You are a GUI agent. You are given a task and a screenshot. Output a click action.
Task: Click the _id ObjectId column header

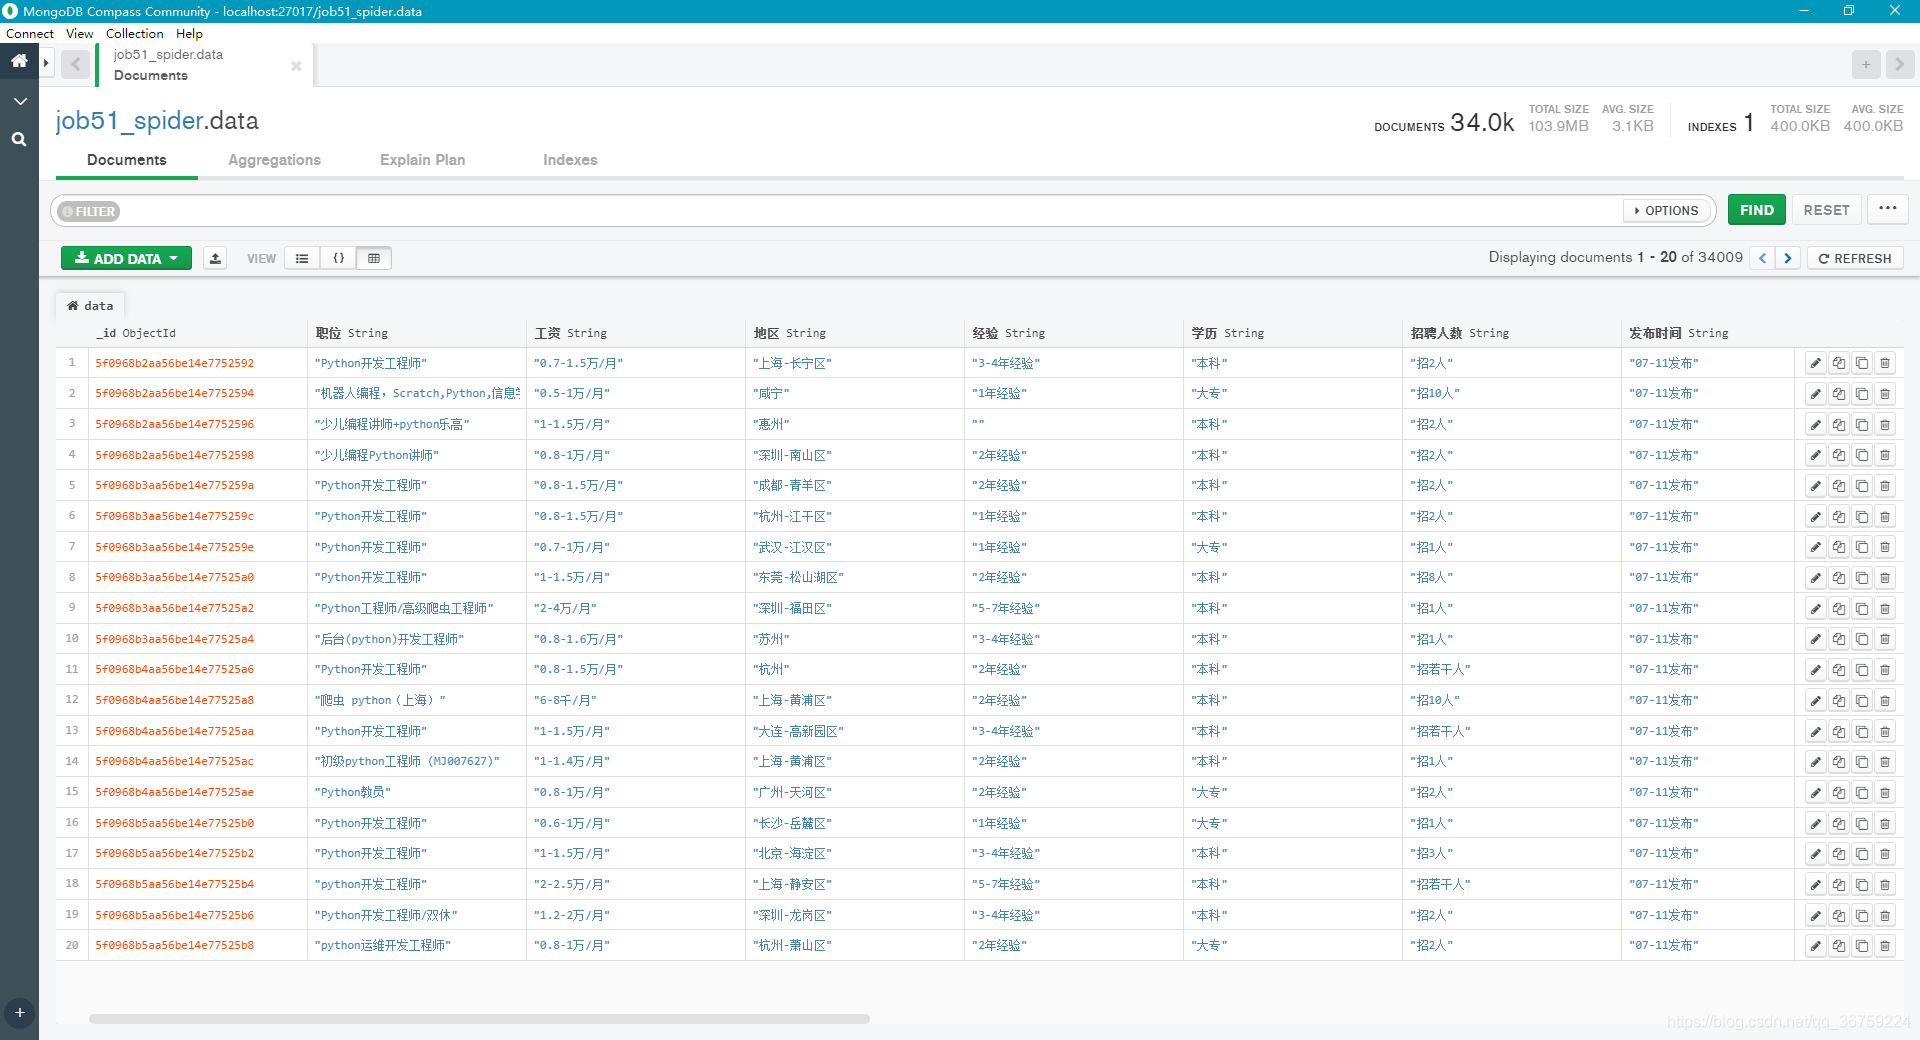point(136,333)
